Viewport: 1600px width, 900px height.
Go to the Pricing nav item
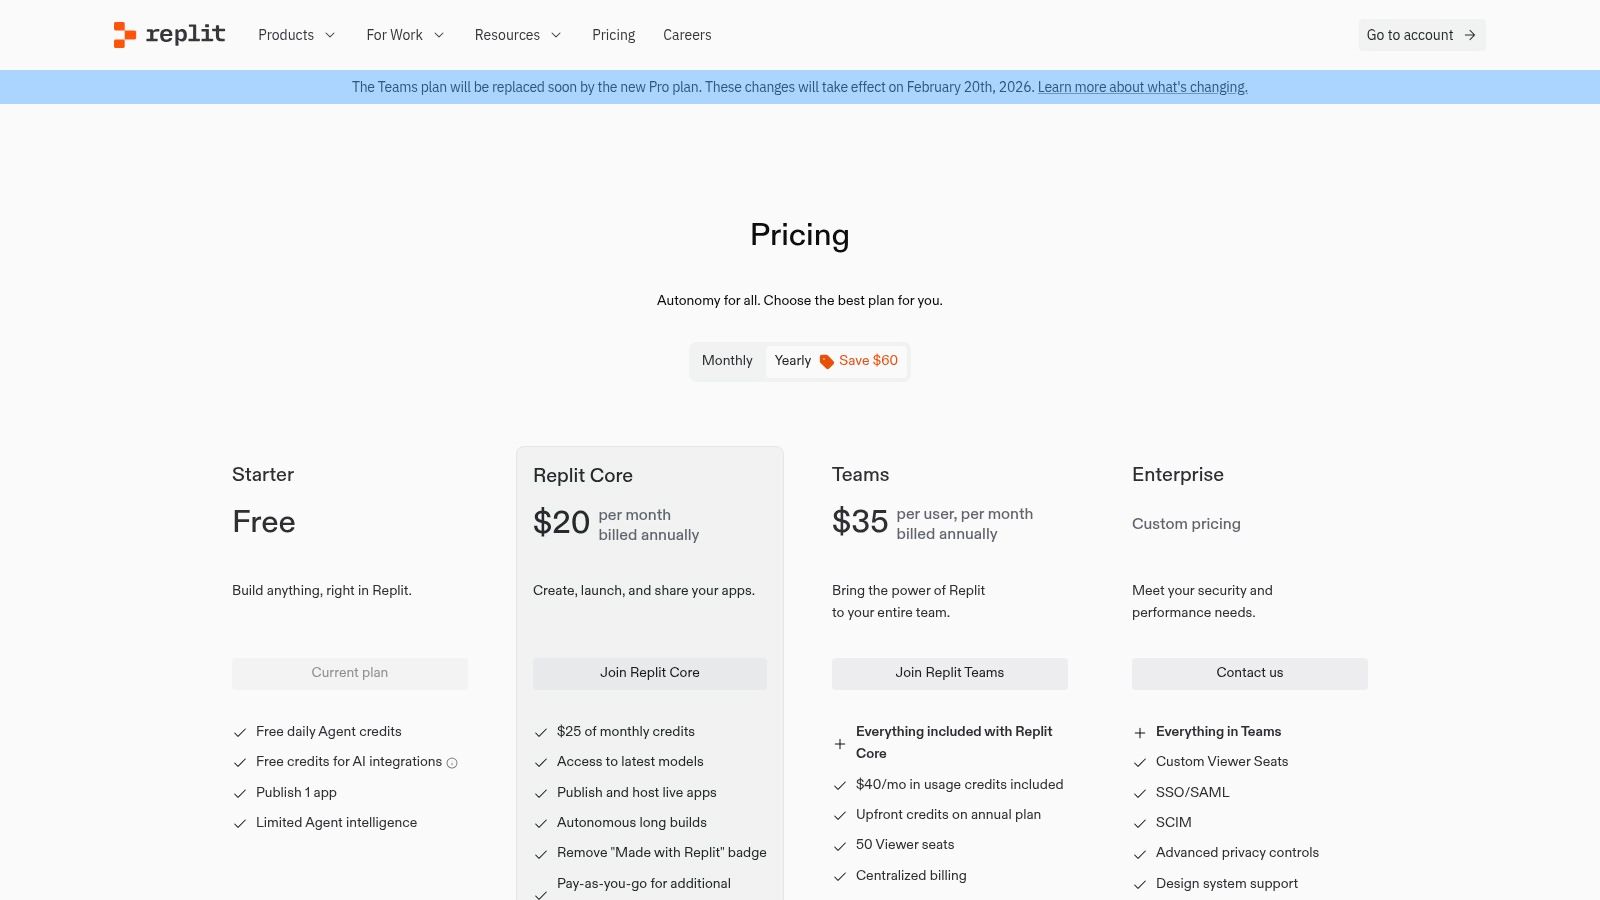tap(613, 35)
